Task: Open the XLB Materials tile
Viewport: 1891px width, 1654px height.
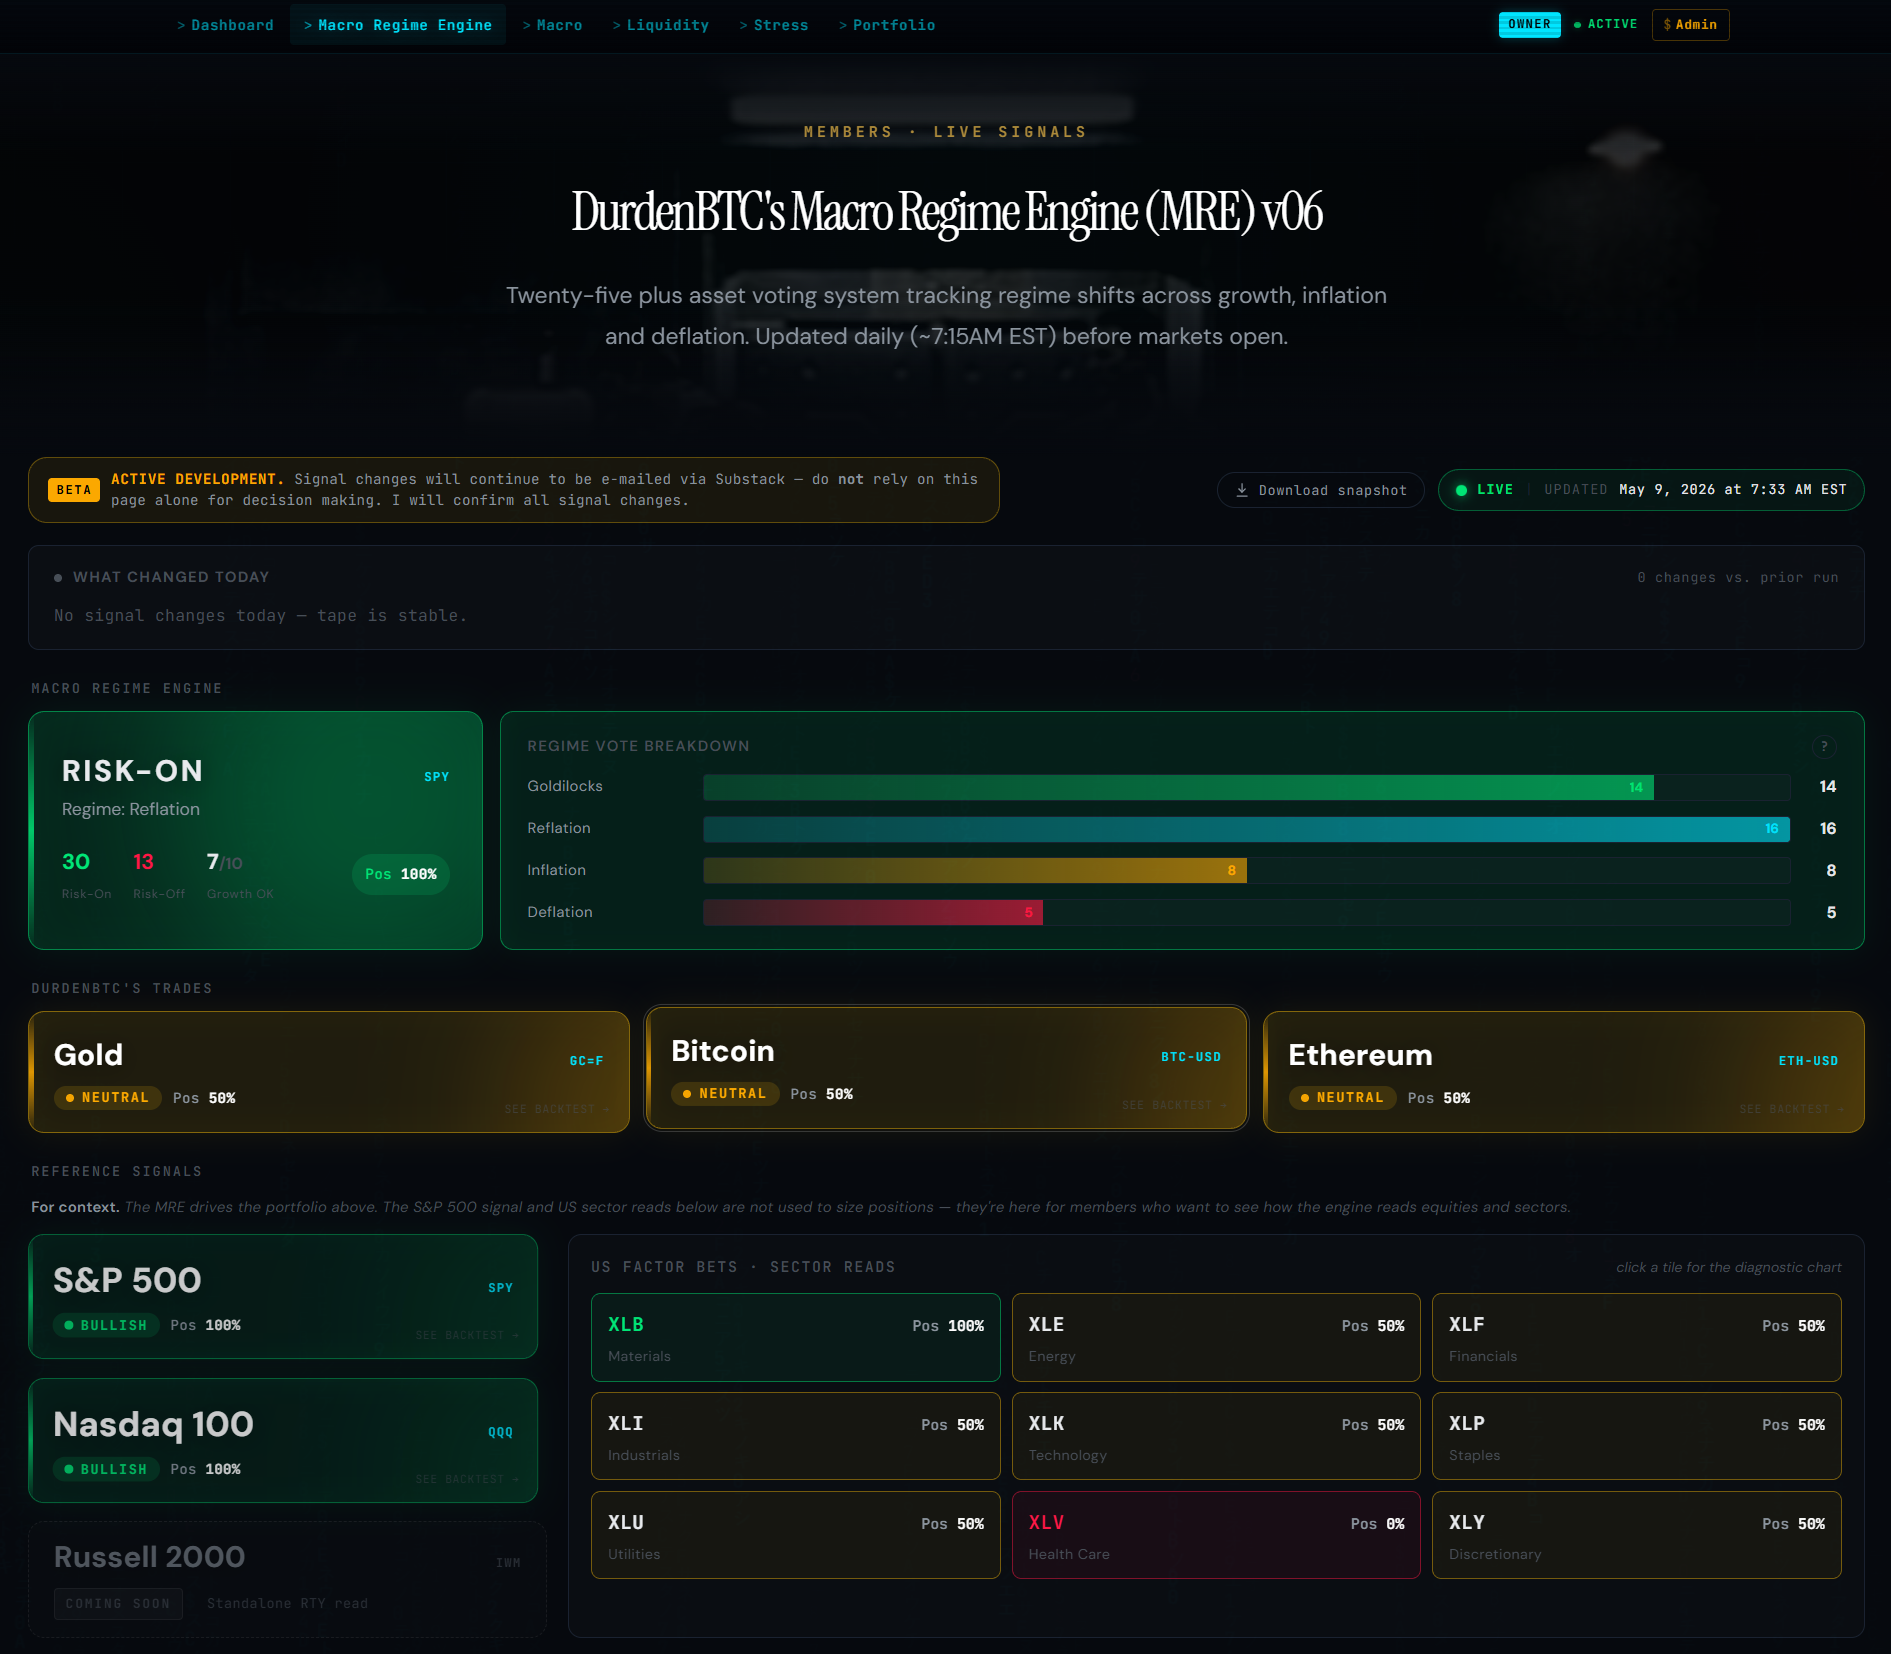Action: (x=796, y=1338)
